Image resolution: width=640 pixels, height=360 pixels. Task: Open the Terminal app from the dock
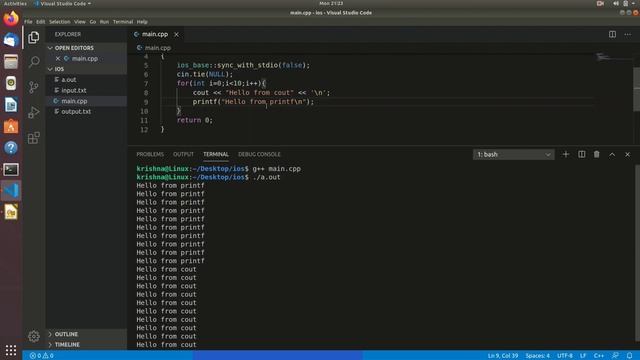tap(11, 169)
